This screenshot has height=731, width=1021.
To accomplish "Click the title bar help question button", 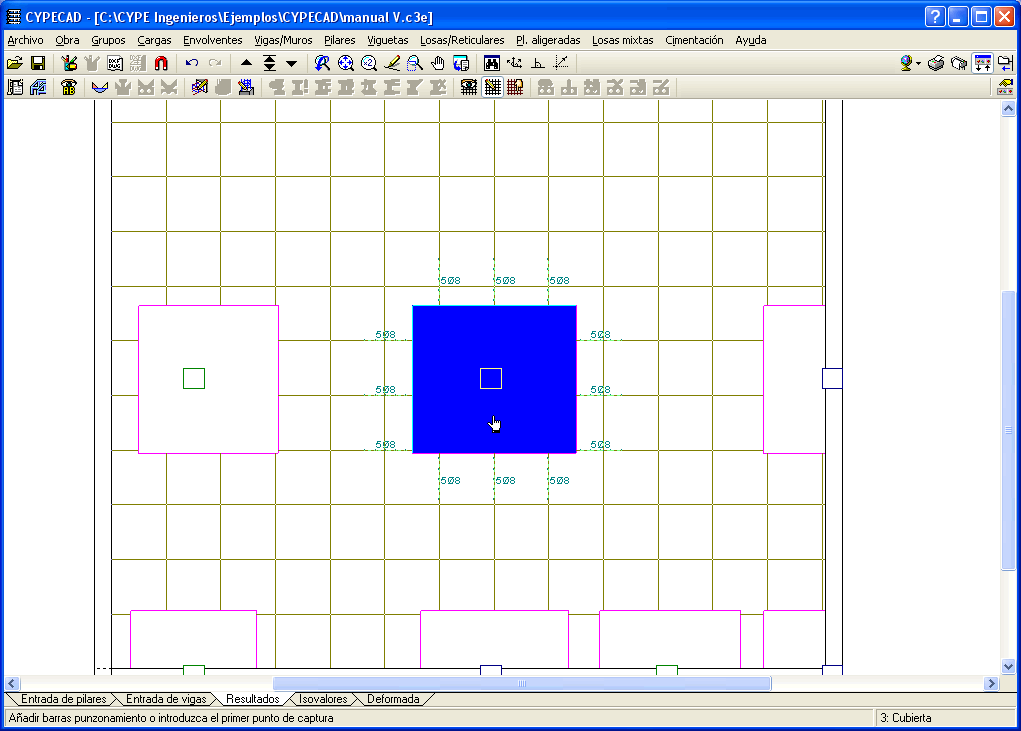I will click(935, 17).
